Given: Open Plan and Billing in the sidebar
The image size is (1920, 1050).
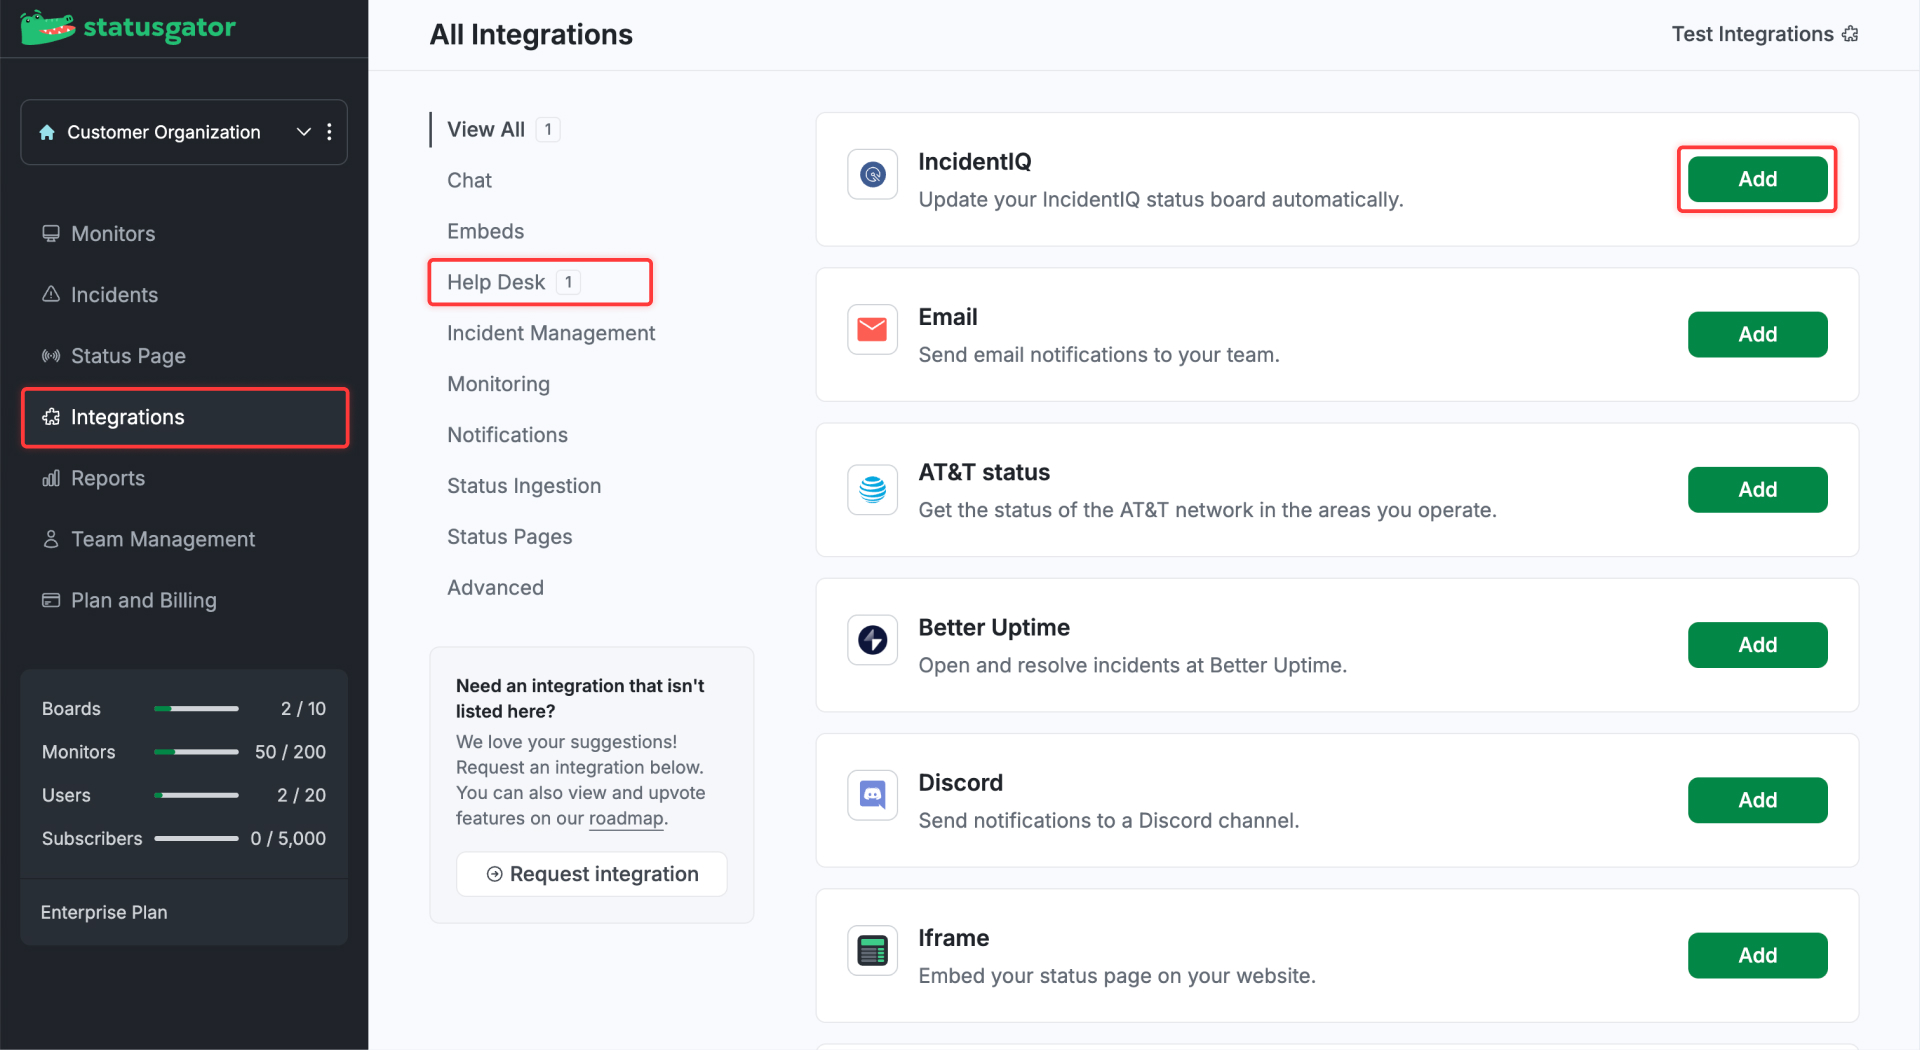Looking at the screenshot, I should [x=184, y=600].
